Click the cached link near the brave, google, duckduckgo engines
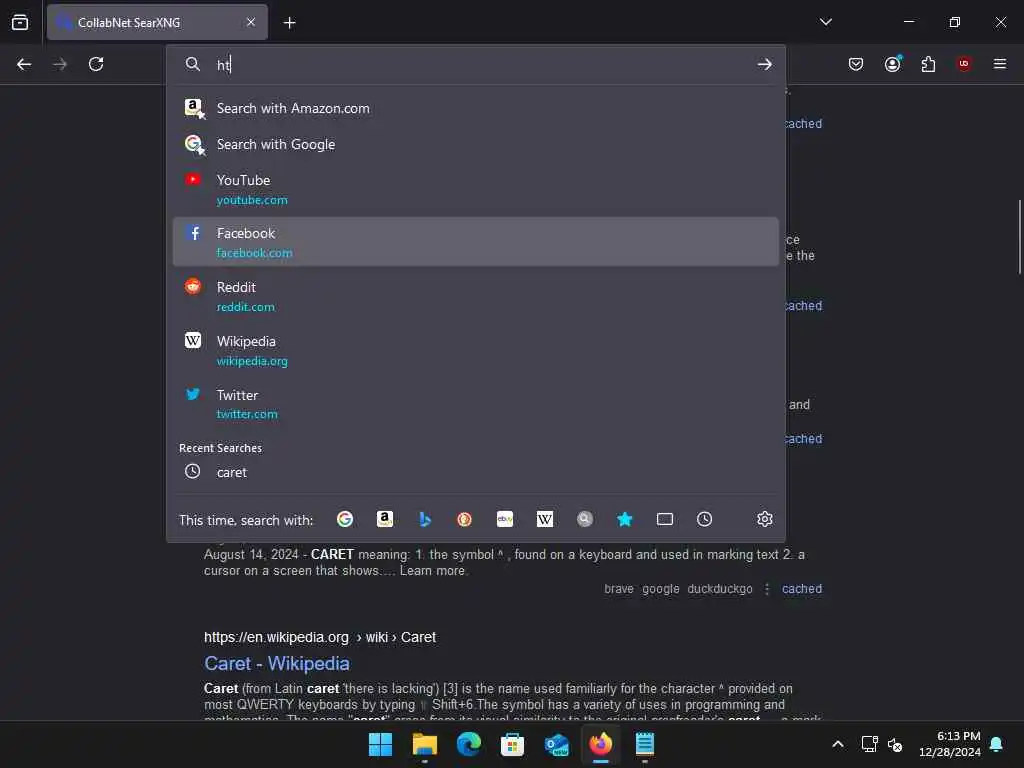This screenshot has height=768, width=1024. (802, 589)
